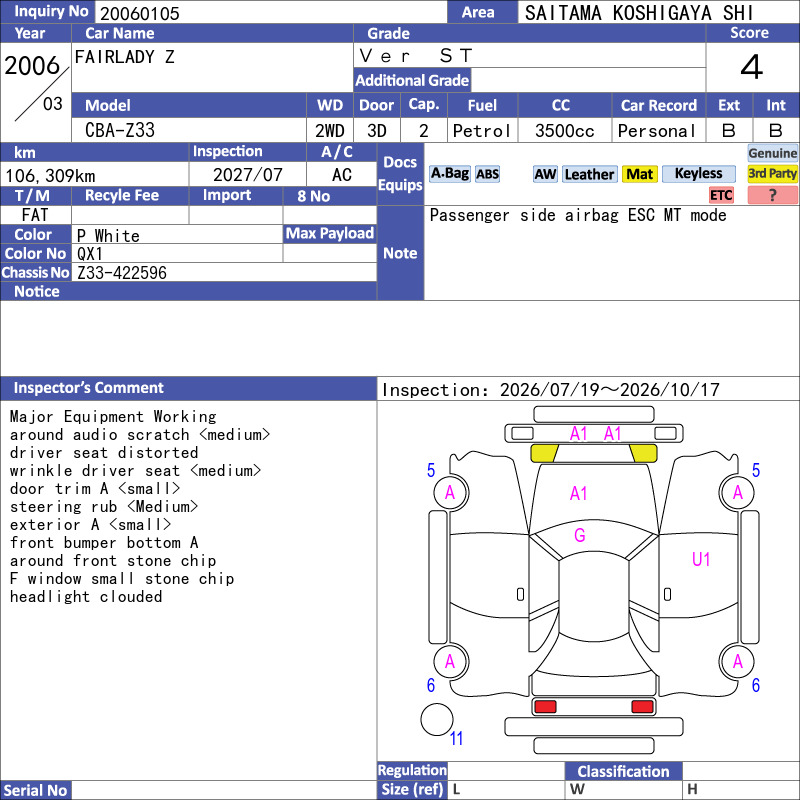
Task: Click the Keyless equipment badge
Action: 698,174
